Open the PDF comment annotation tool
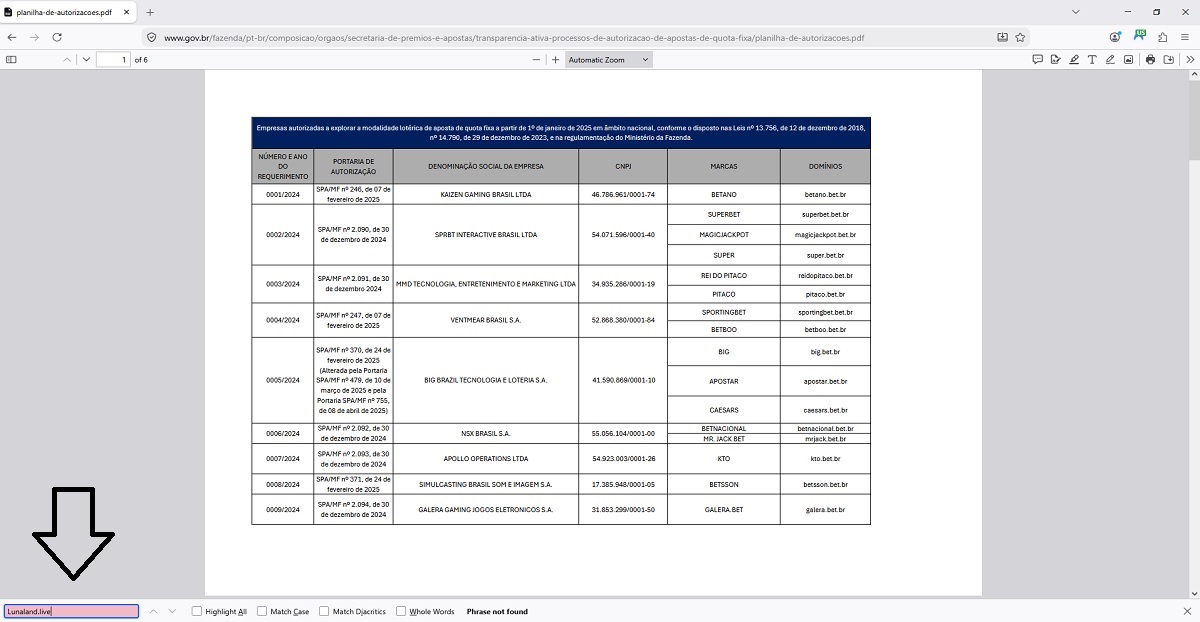This screenshot has width=1200, height=622. tap(1037, 60)
